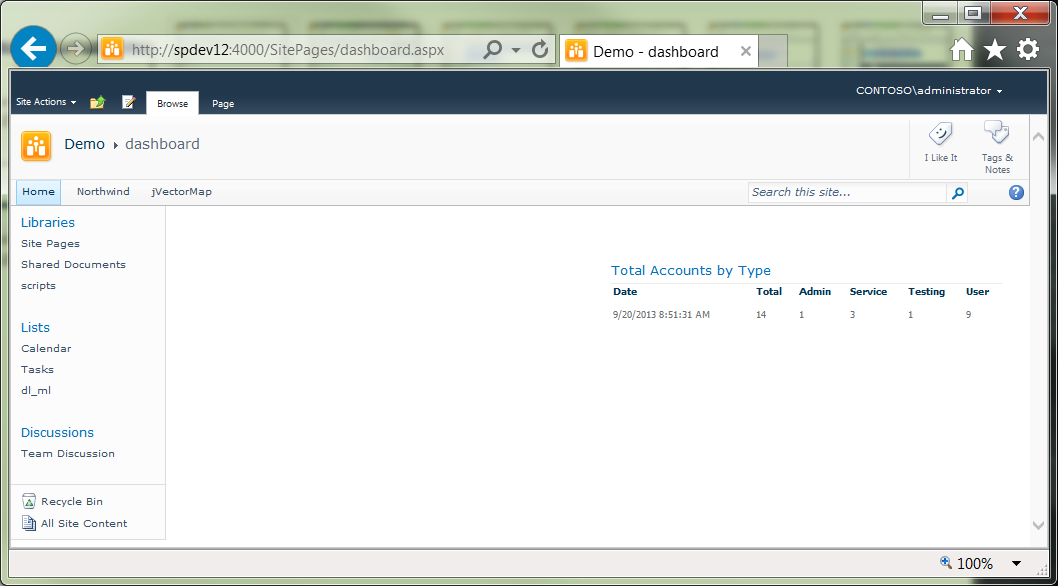
Task: Close the Demo - dashboard tab
Action: (746, 51)
